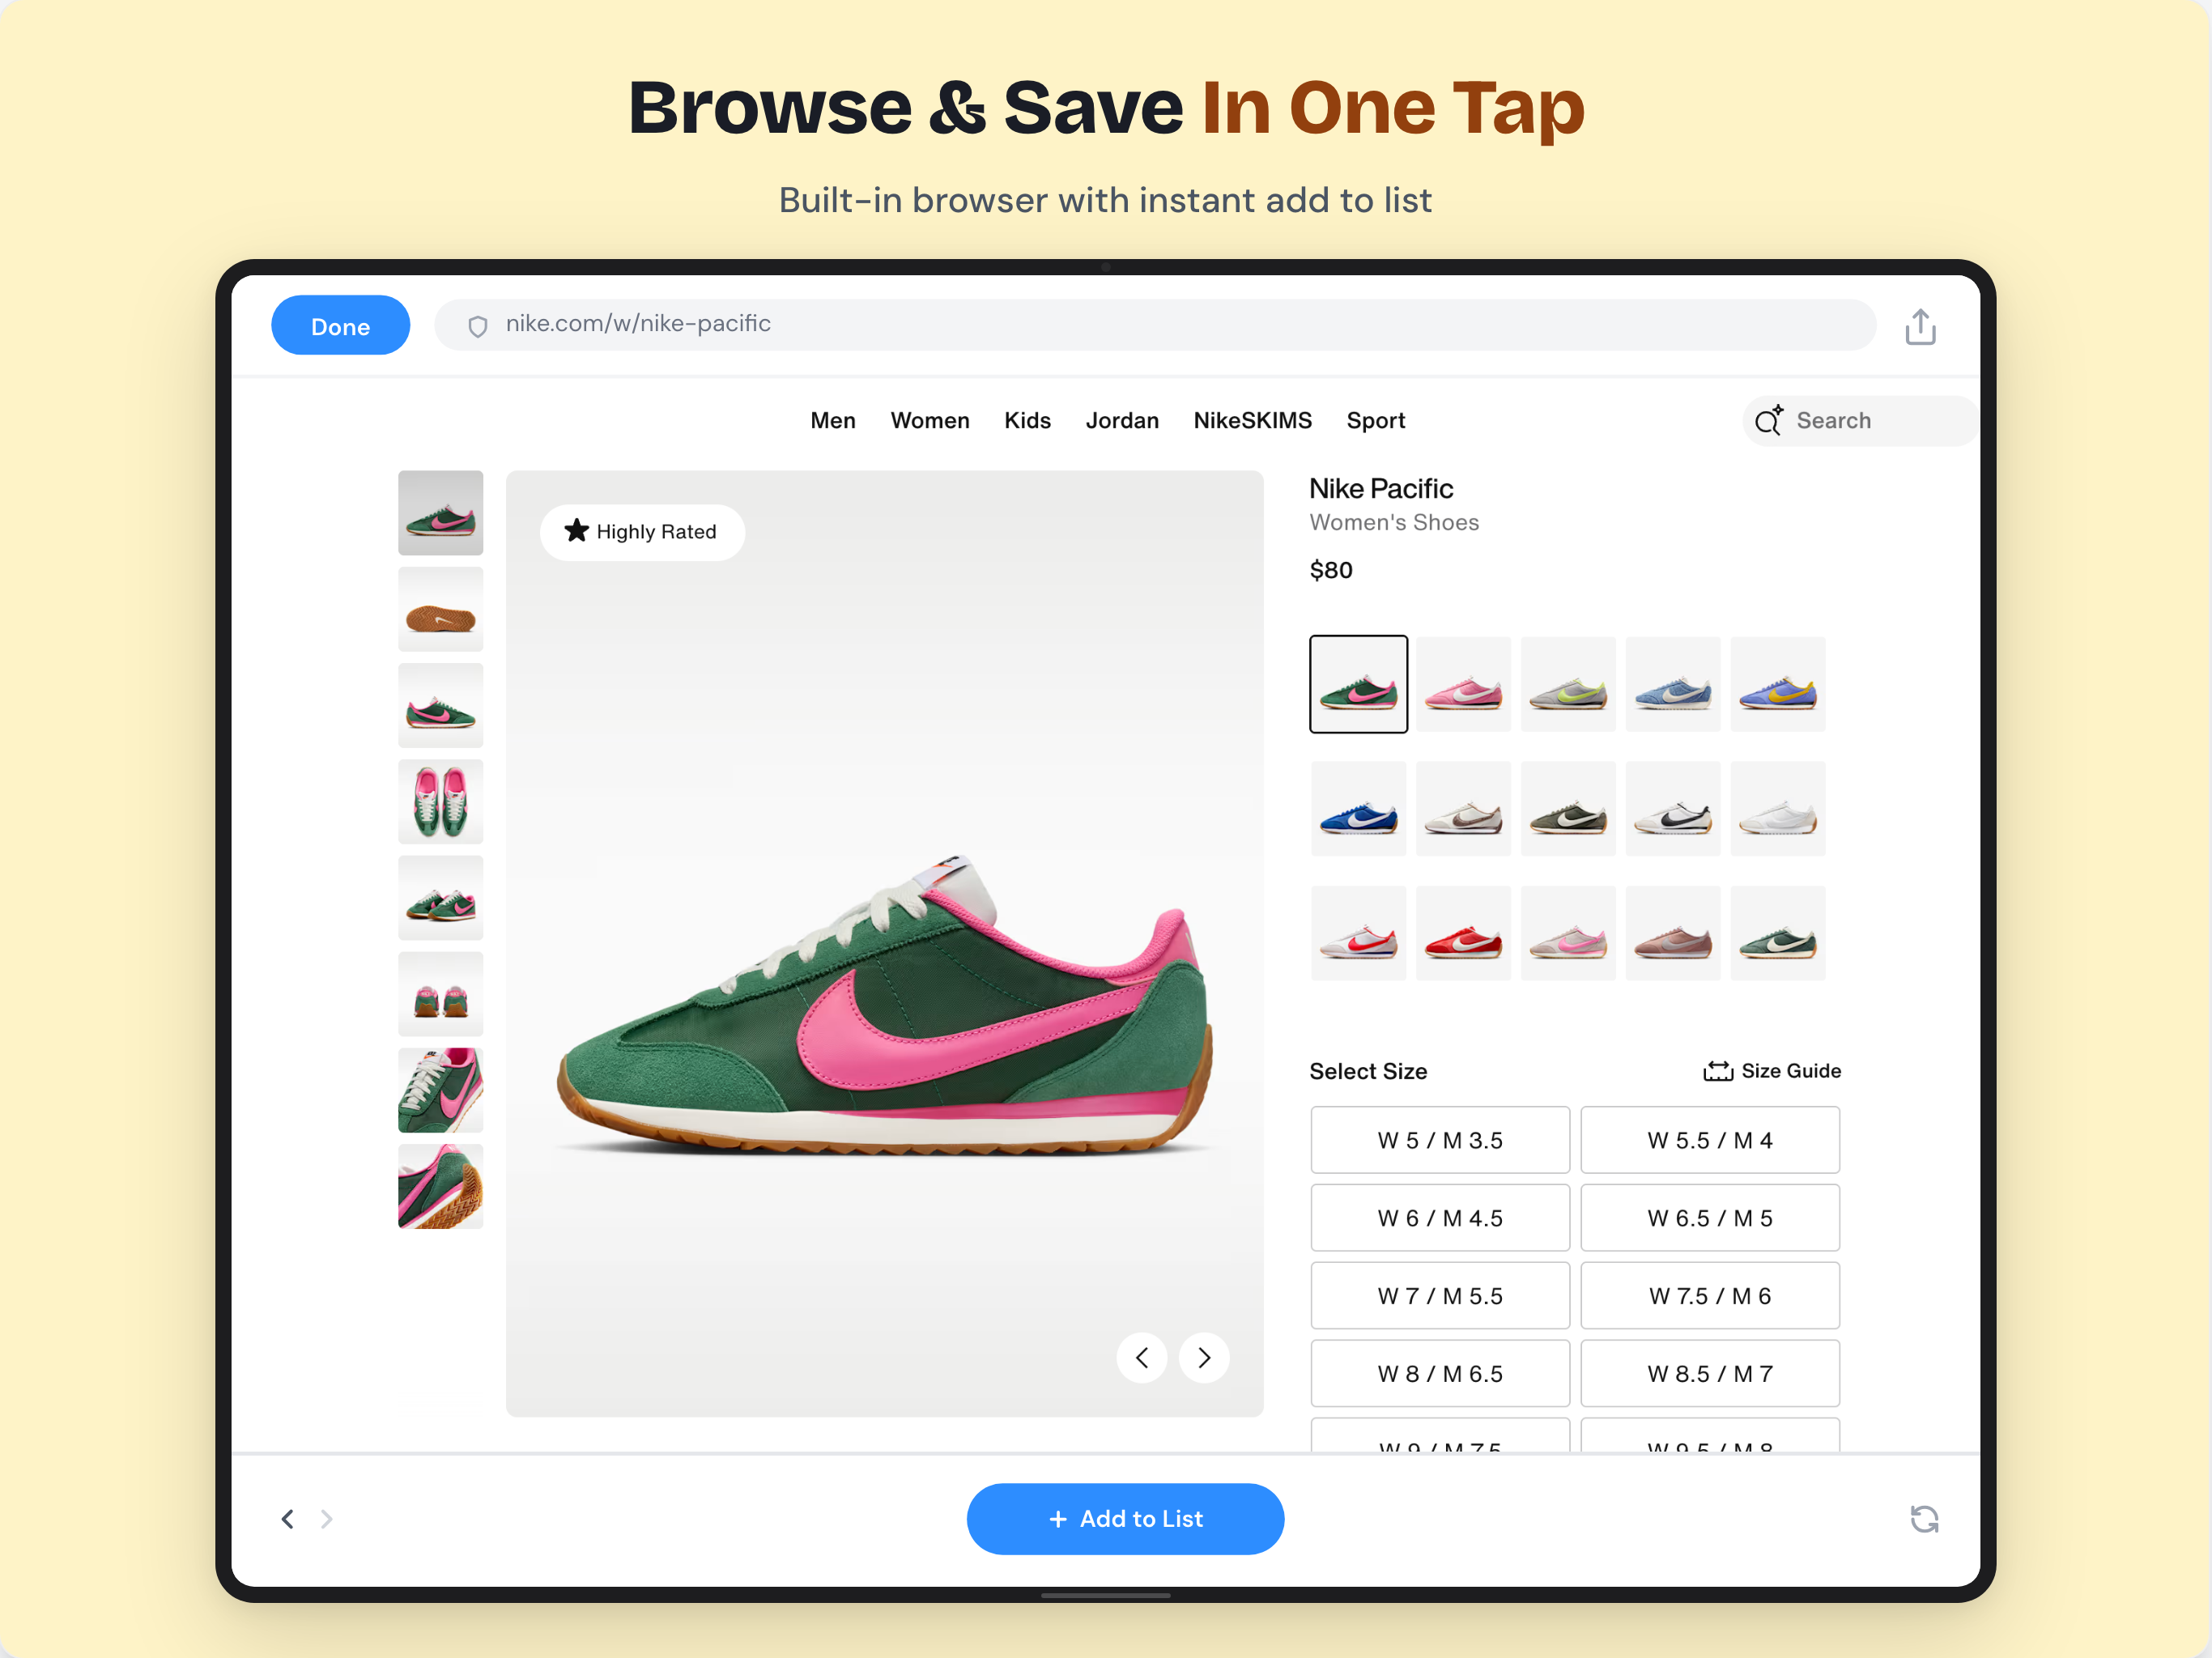Open the Women menu
This screenshot has height=1658, width=2212.
[930, 420]
